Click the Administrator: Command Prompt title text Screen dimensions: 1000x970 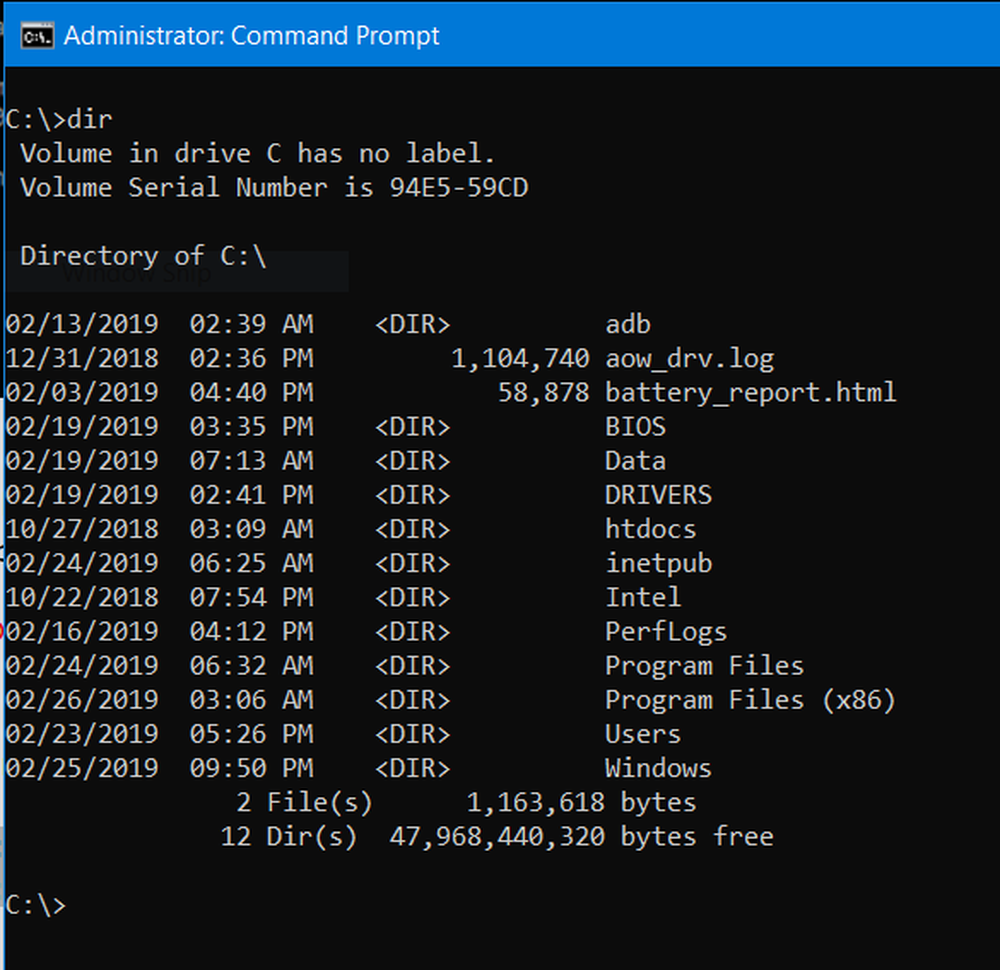[251, 36]
